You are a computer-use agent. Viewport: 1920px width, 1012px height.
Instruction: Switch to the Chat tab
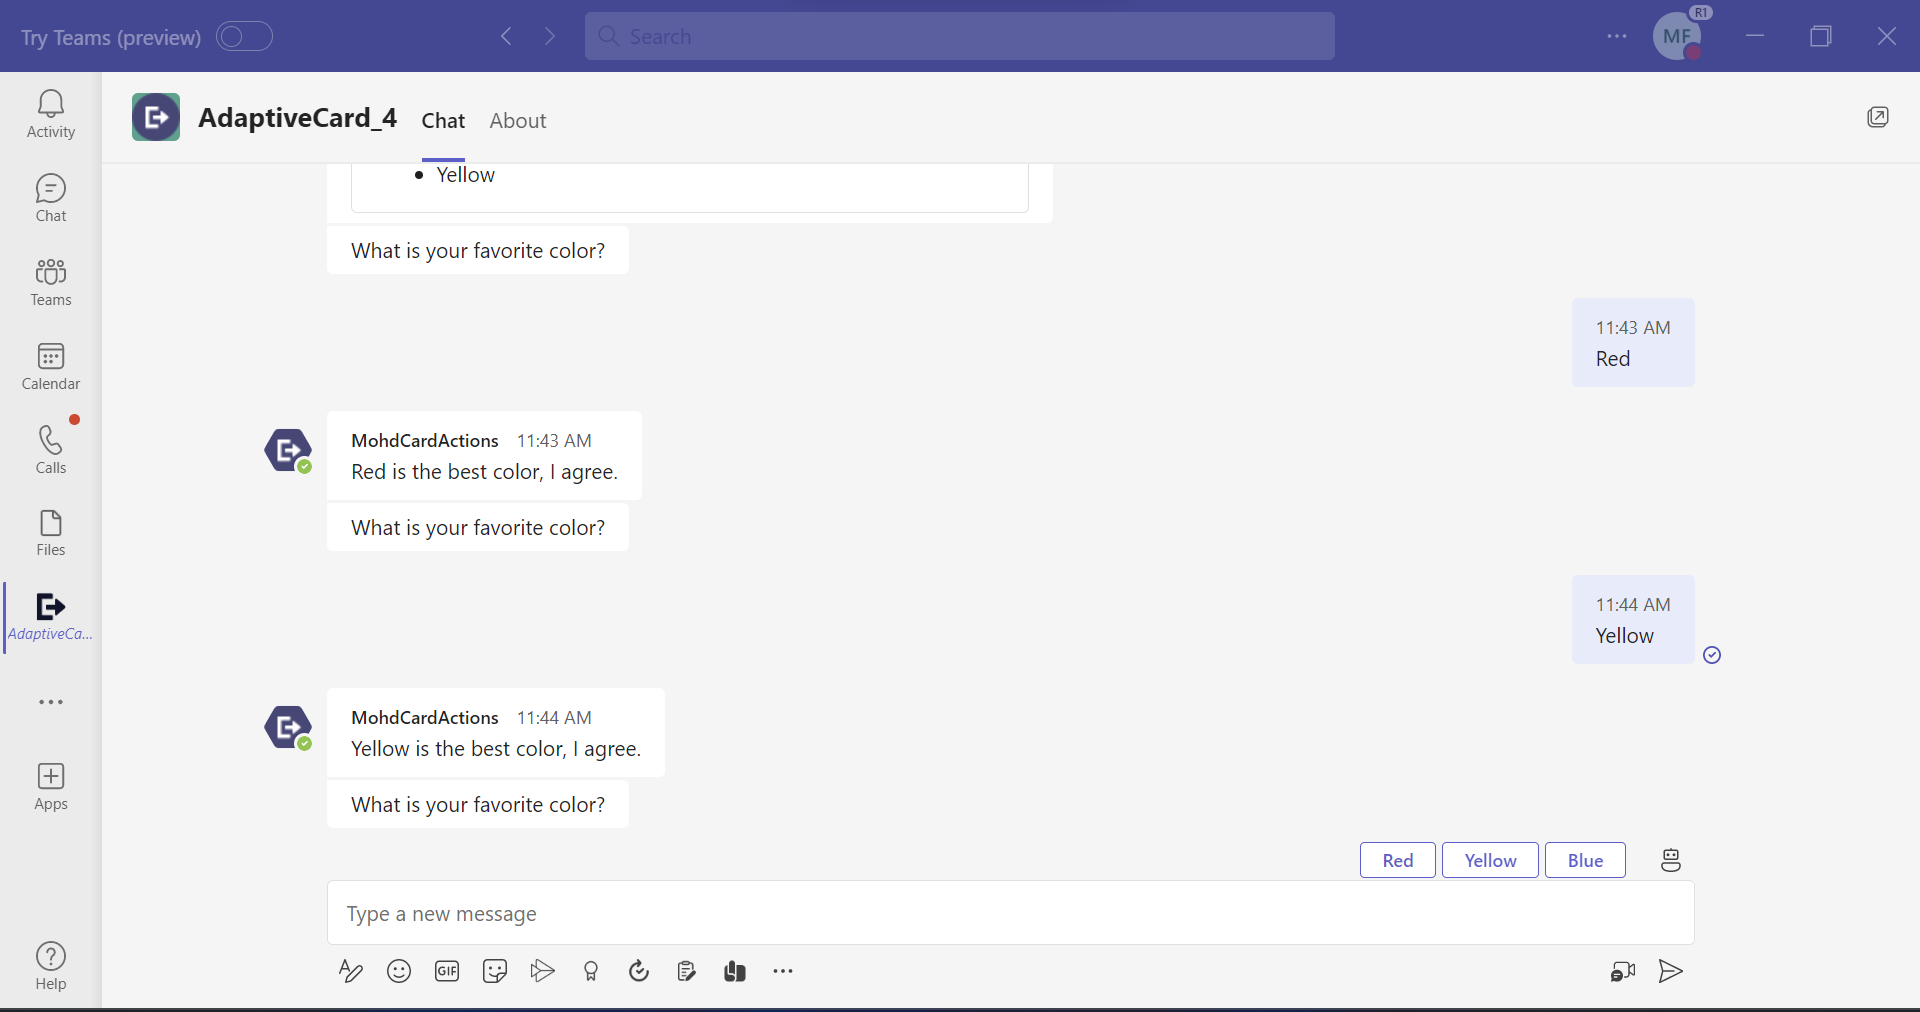pos(443,121)
